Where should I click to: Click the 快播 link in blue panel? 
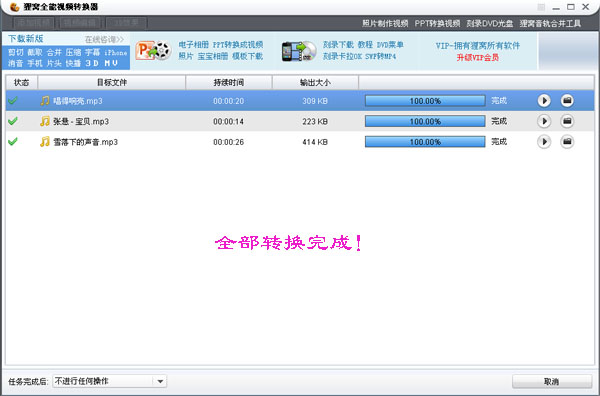73,63
